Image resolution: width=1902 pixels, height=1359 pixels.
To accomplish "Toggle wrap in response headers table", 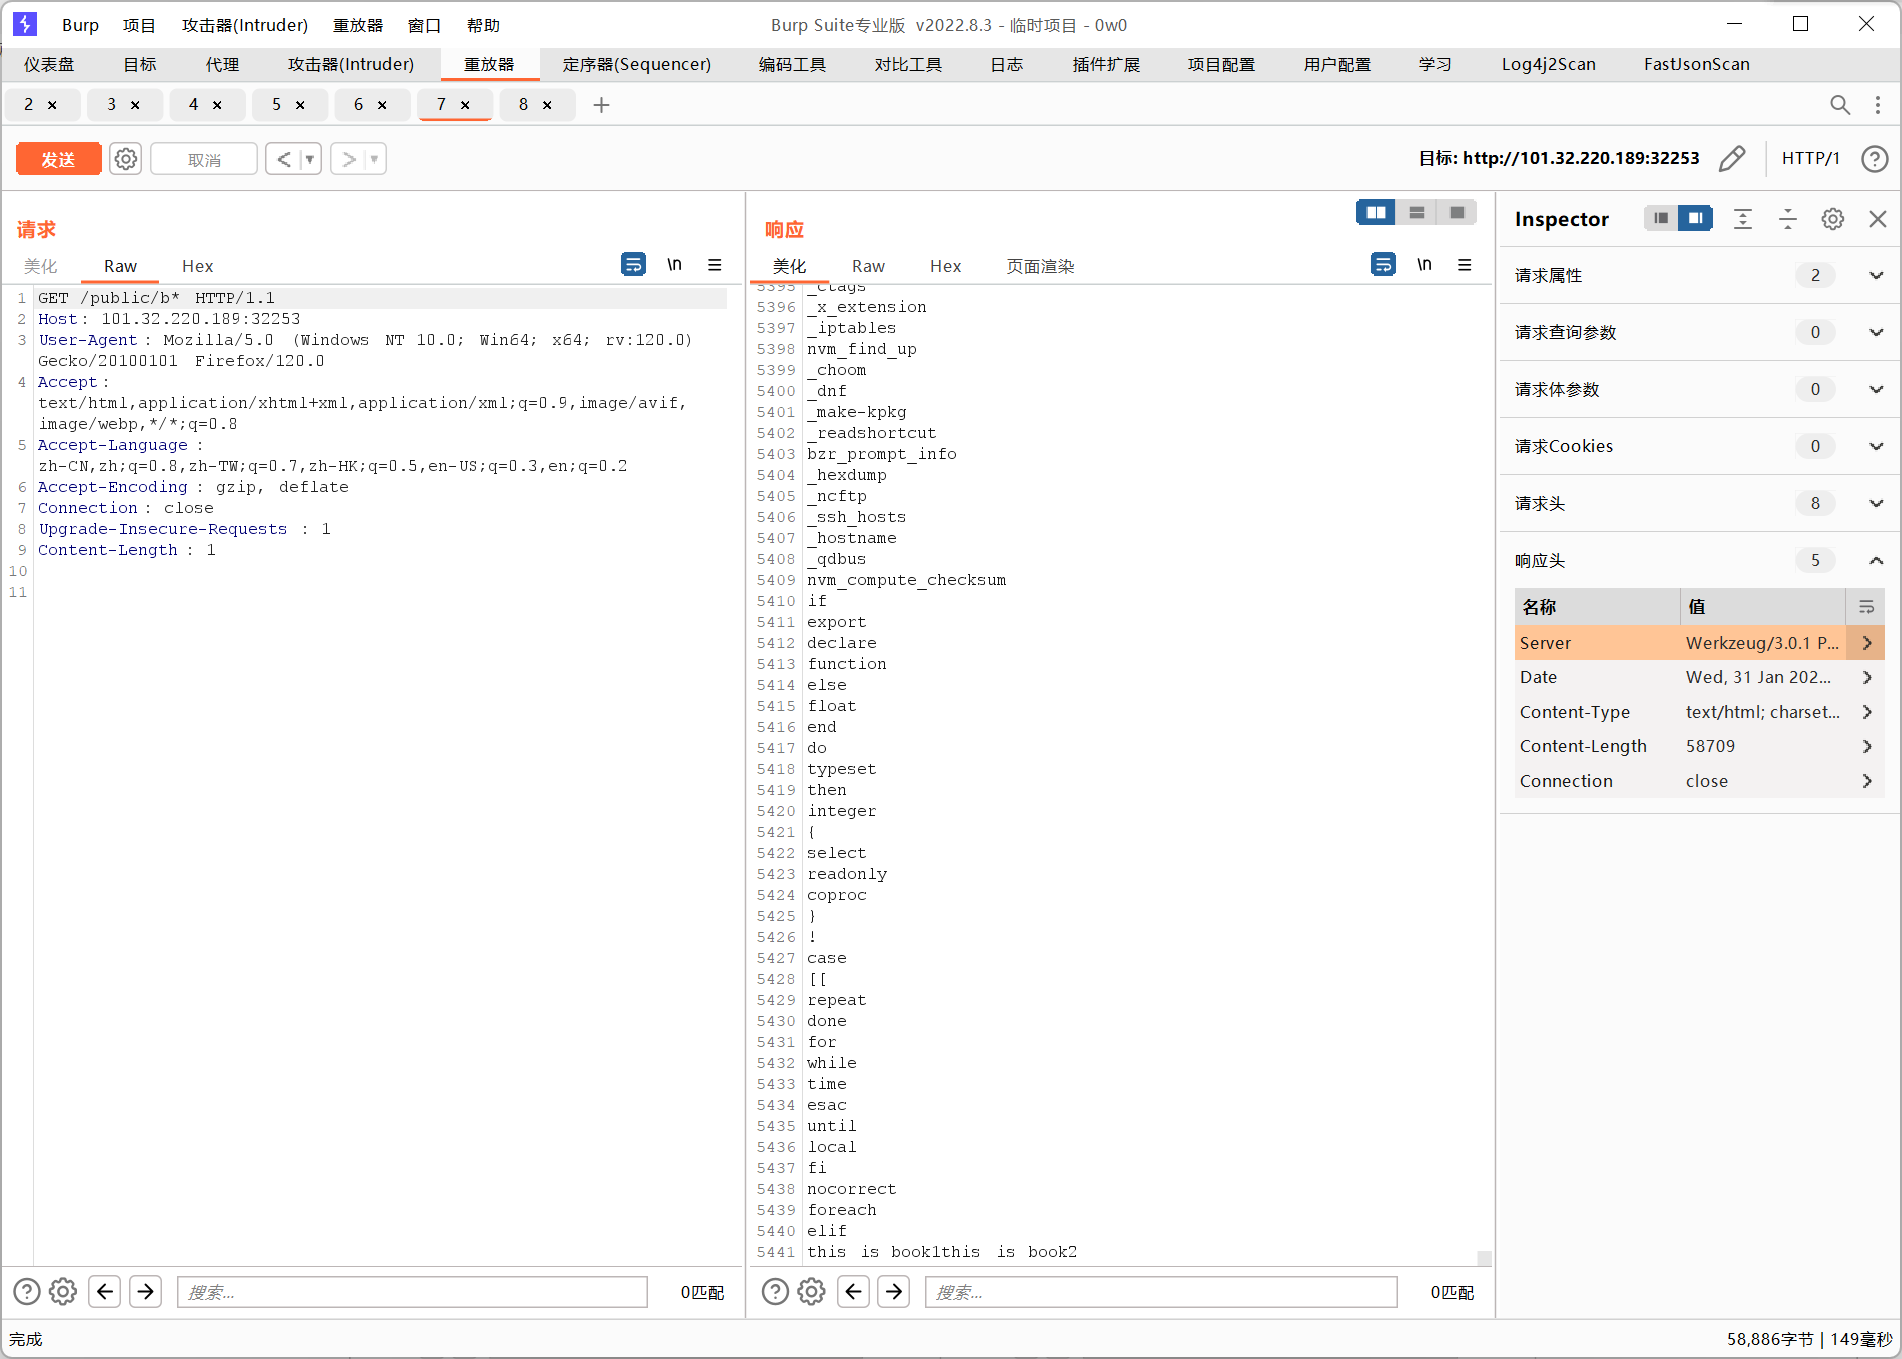I will (1865, 607).
